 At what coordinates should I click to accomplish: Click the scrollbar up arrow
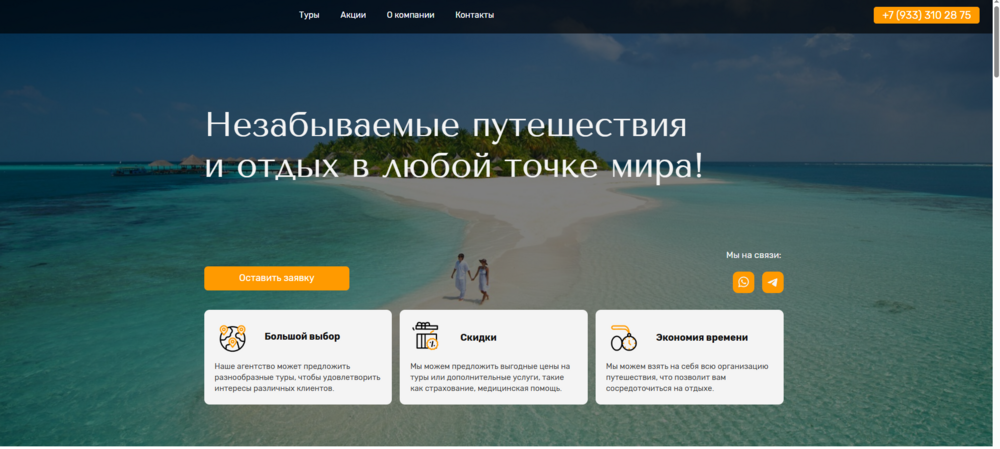(x=994, y=5)
